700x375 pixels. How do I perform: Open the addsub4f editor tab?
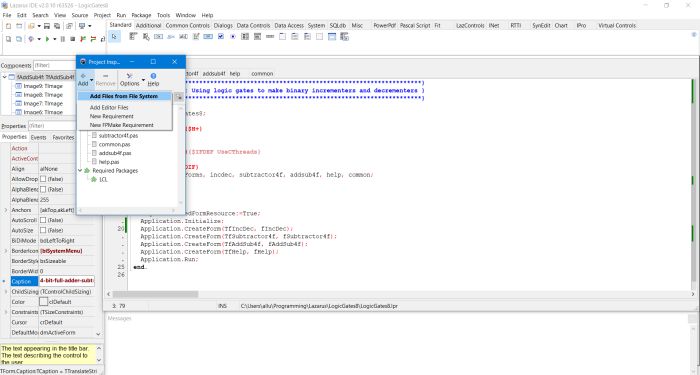(214, 74)
